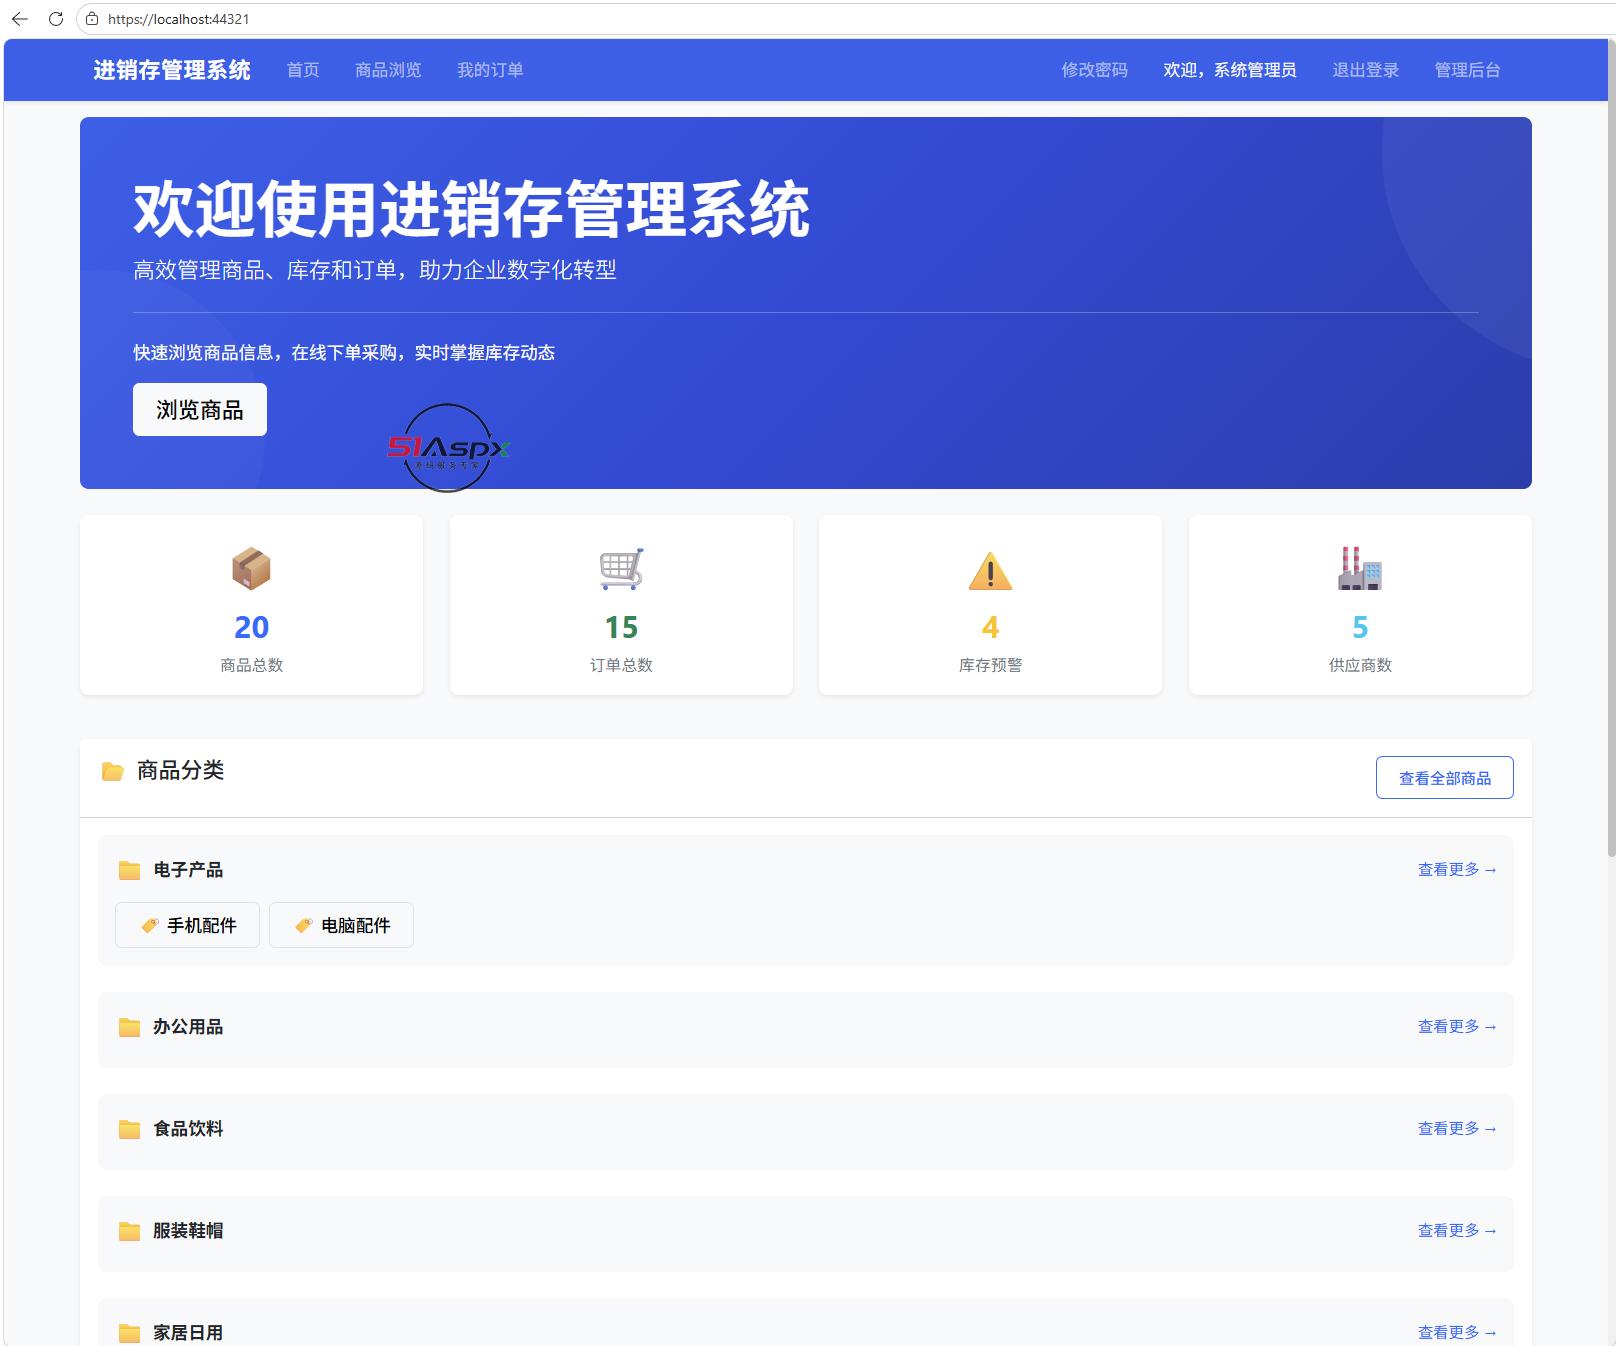
Task: Click the 欢迎使用进销存管理系统 headline
Action: point(471,210)
